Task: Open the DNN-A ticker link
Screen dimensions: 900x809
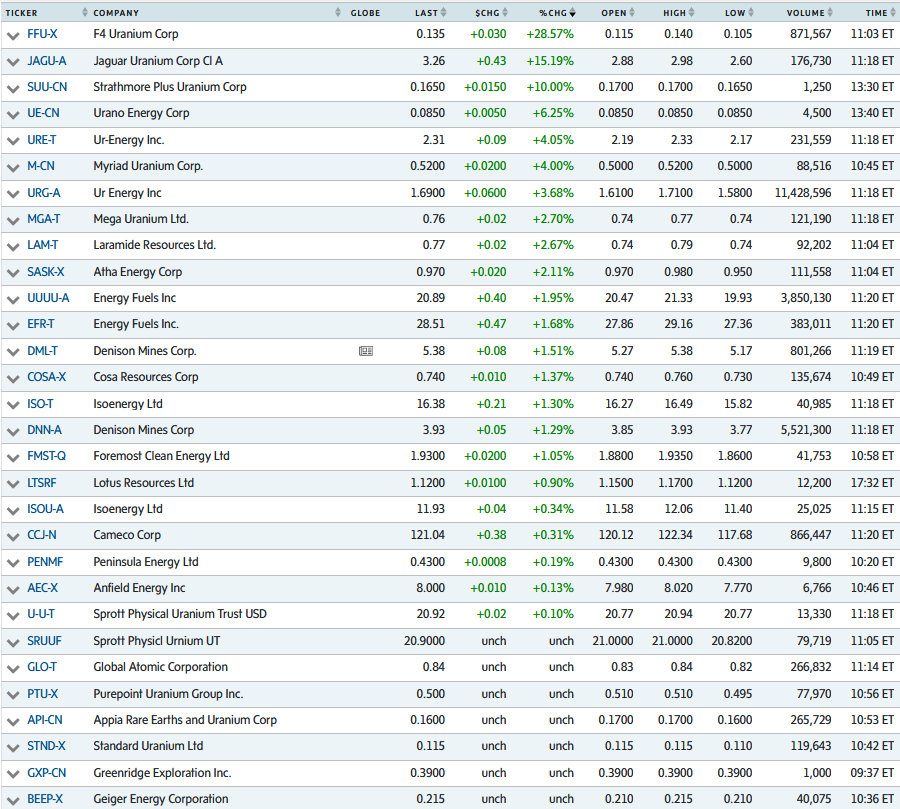Action: [x=44, y=430]
